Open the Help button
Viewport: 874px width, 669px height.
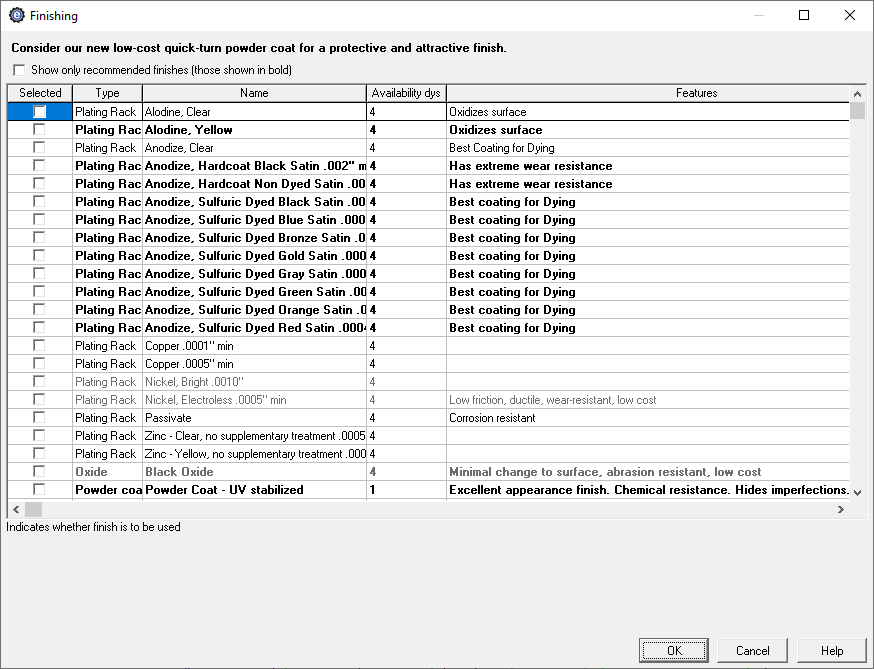pos(832,651)
